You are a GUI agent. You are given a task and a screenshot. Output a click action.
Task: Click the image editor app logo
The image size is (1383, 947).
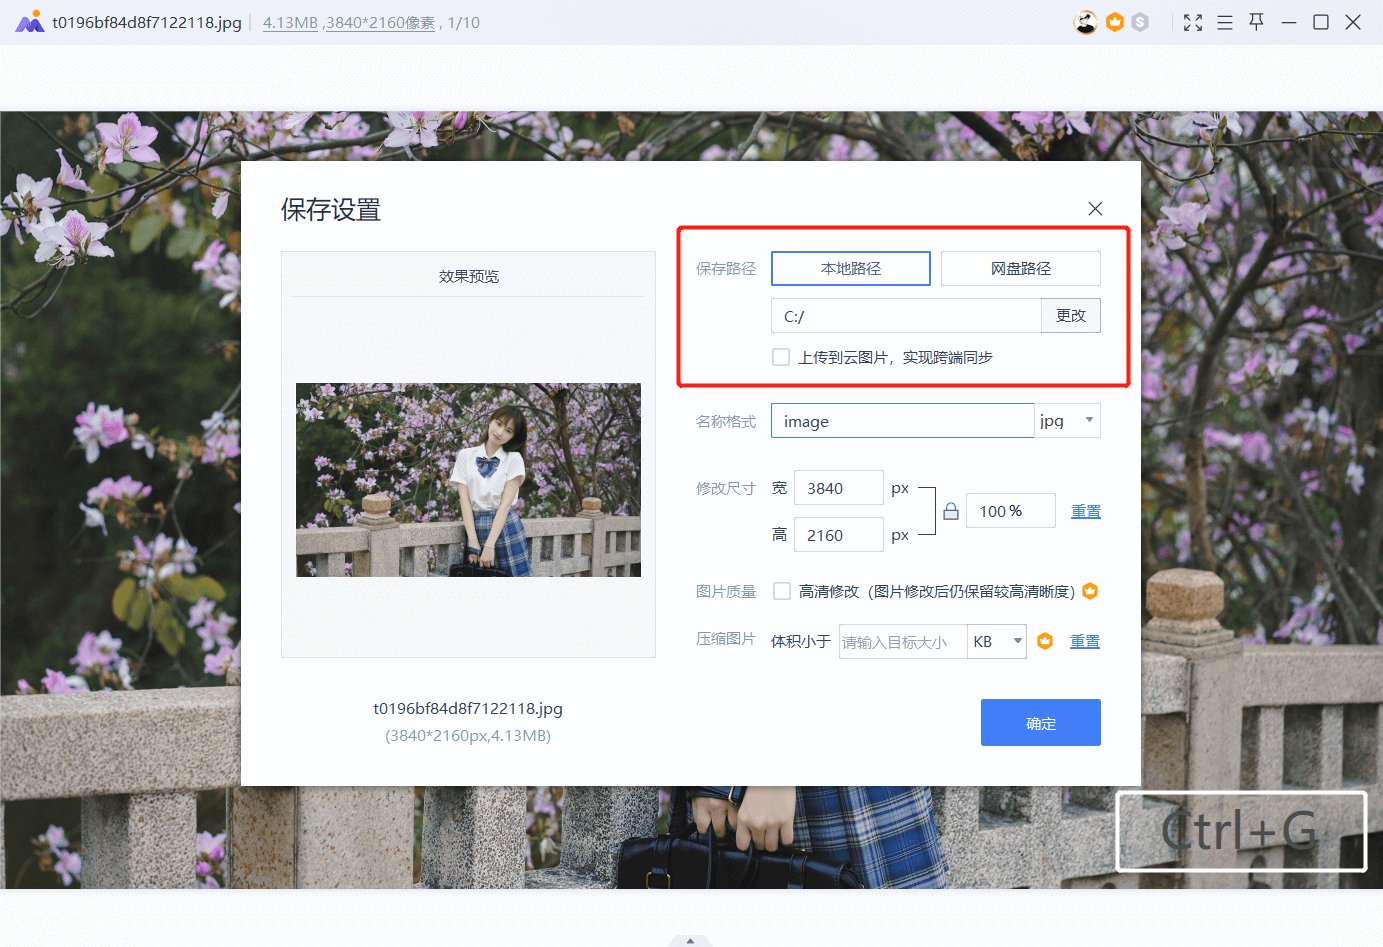click(28, 21)
